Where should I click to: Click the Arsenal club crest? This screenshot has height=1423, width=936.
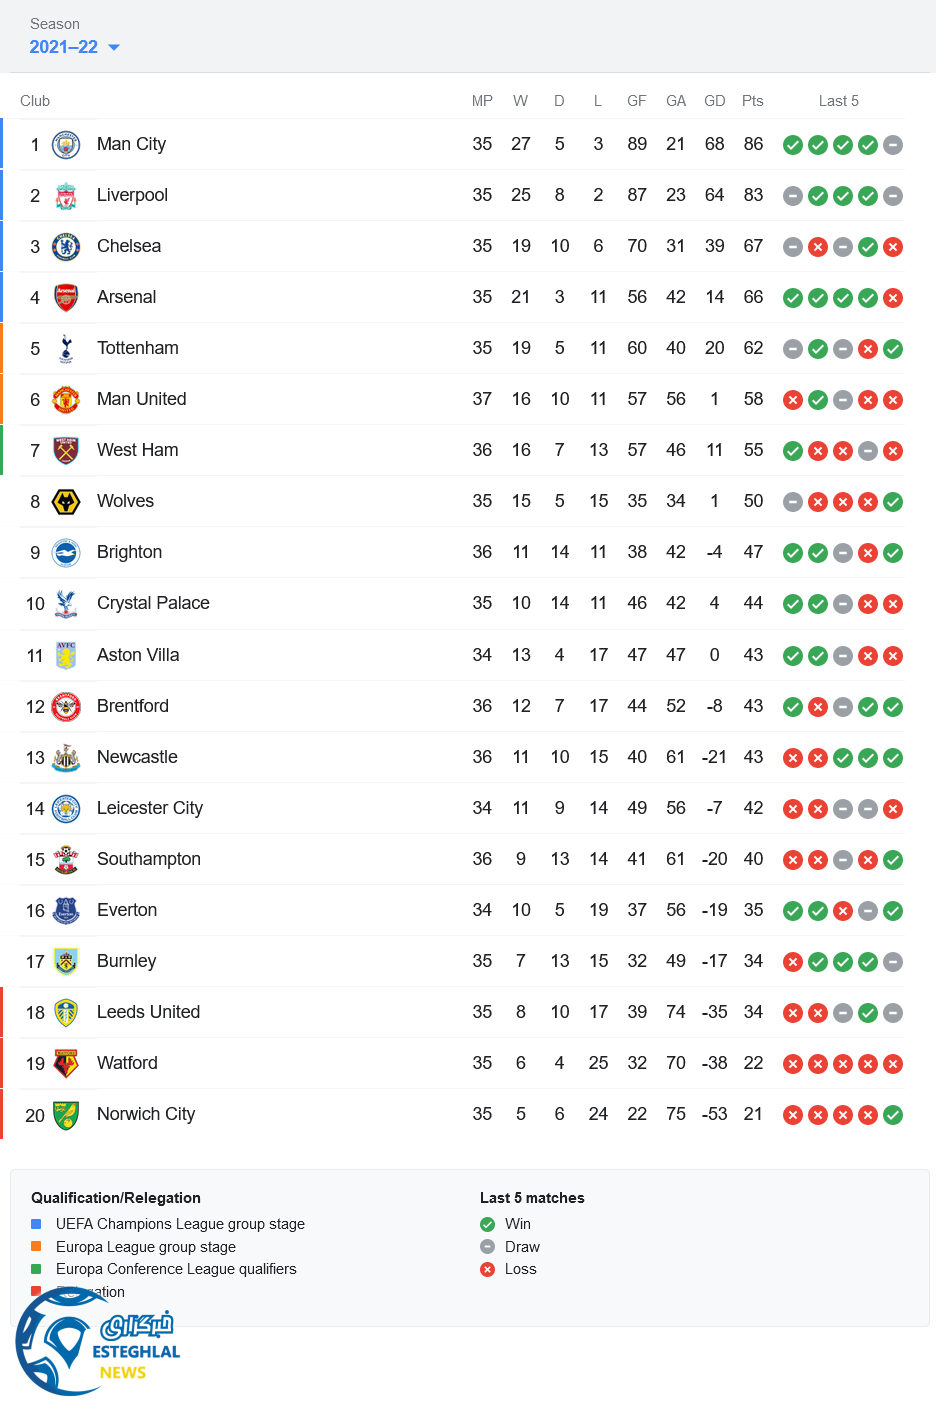66,298
